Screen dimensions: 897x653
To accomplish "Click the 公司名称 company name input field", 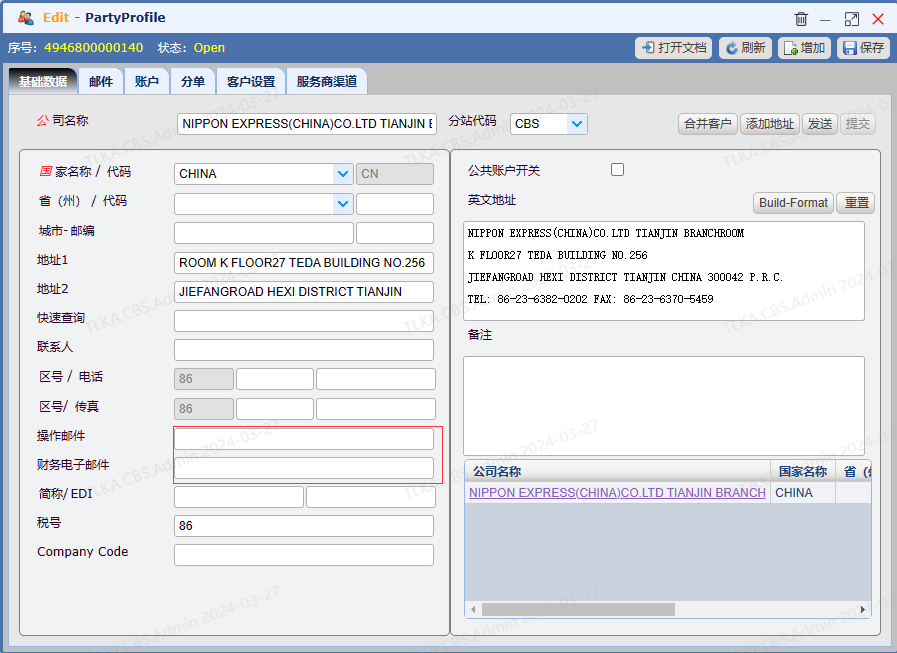I will click(x=307, y=124).
